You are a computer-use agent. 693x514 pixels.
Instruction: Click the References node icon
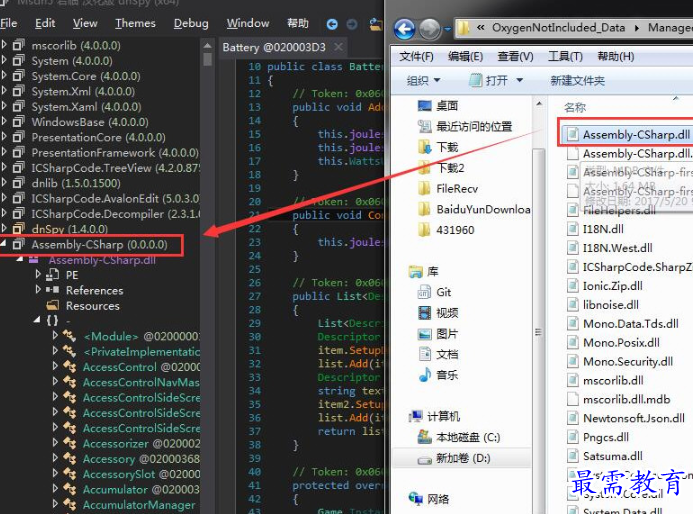point(53,290)
